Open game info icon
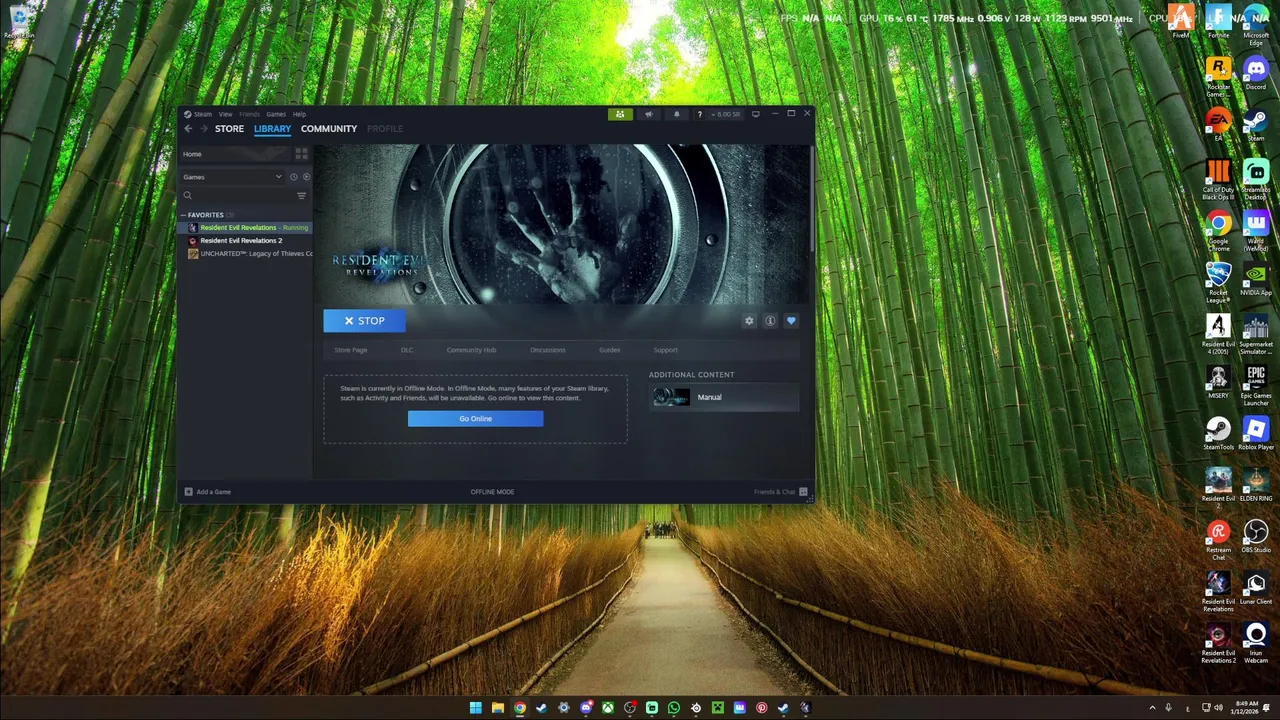 (770, 321)
